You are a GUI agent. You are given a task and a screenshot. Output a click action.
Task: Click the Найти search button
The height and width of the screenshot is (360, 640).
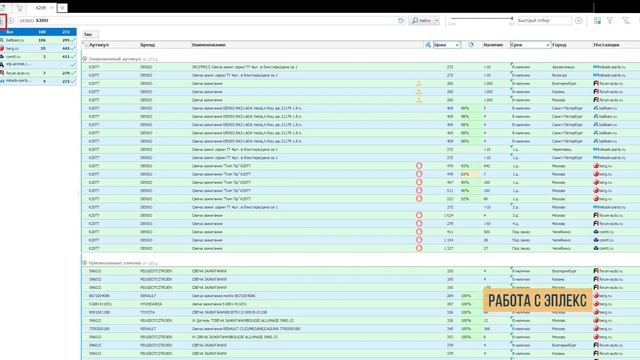click(421, 20)
